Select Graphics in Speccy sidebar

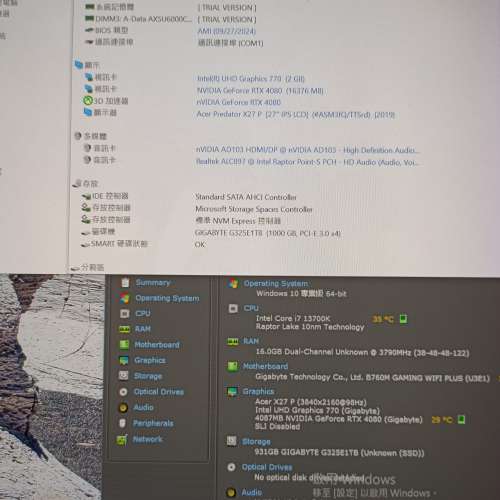(x=150, y=360)
